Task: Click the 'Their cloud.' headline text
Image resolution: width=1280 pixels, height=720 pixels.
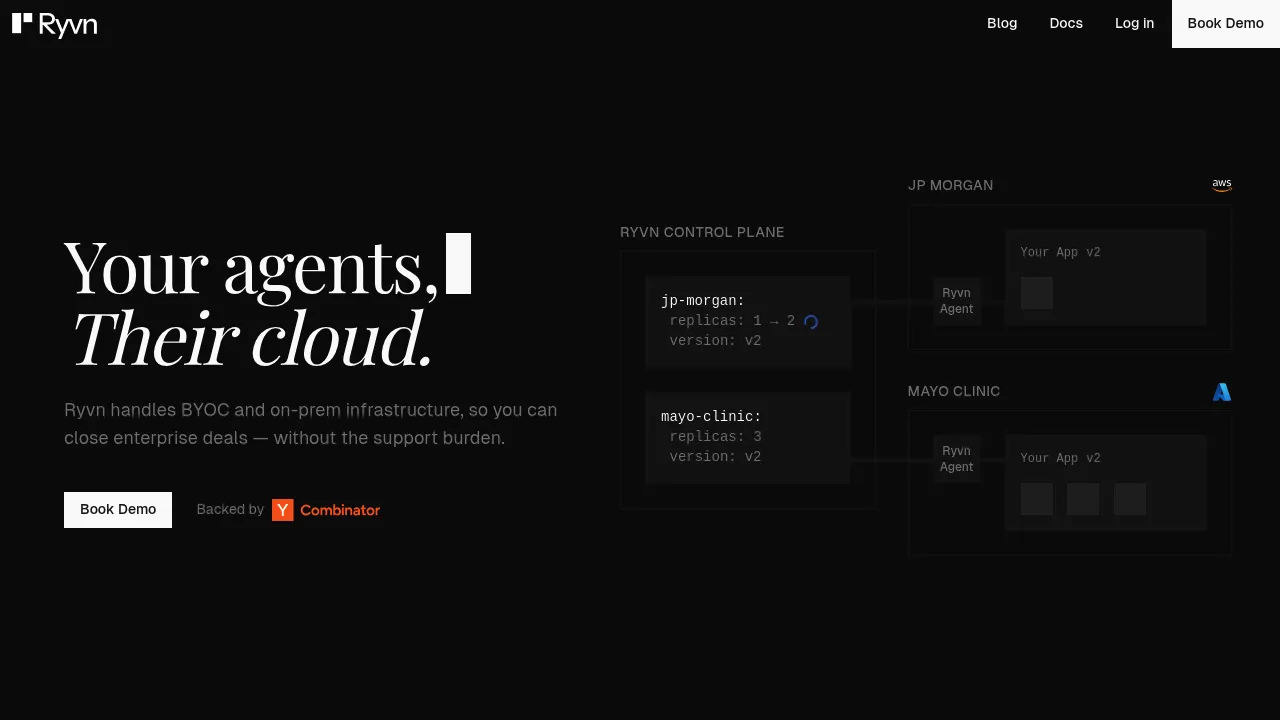Action: tap(252, 339)
